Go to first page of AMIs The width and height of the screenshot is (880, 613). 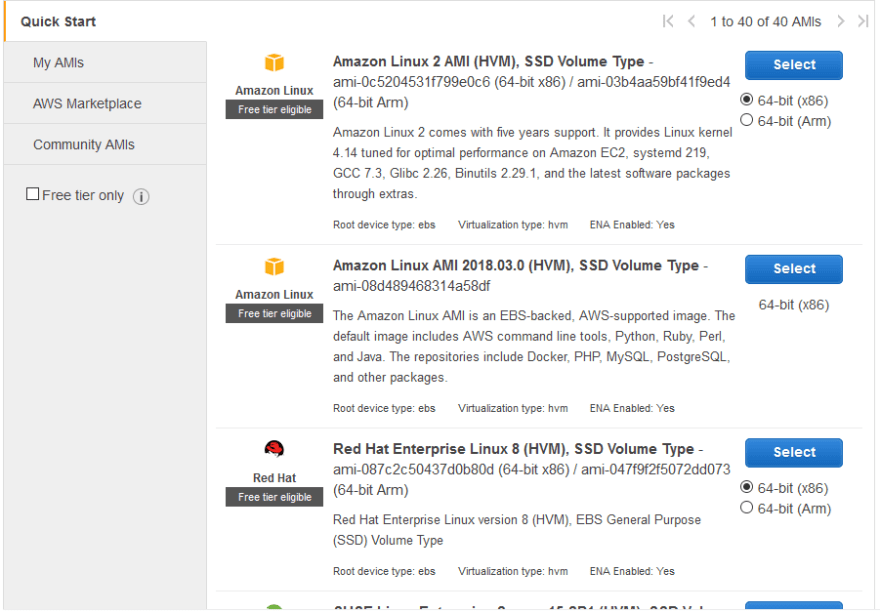coord(668,21)
